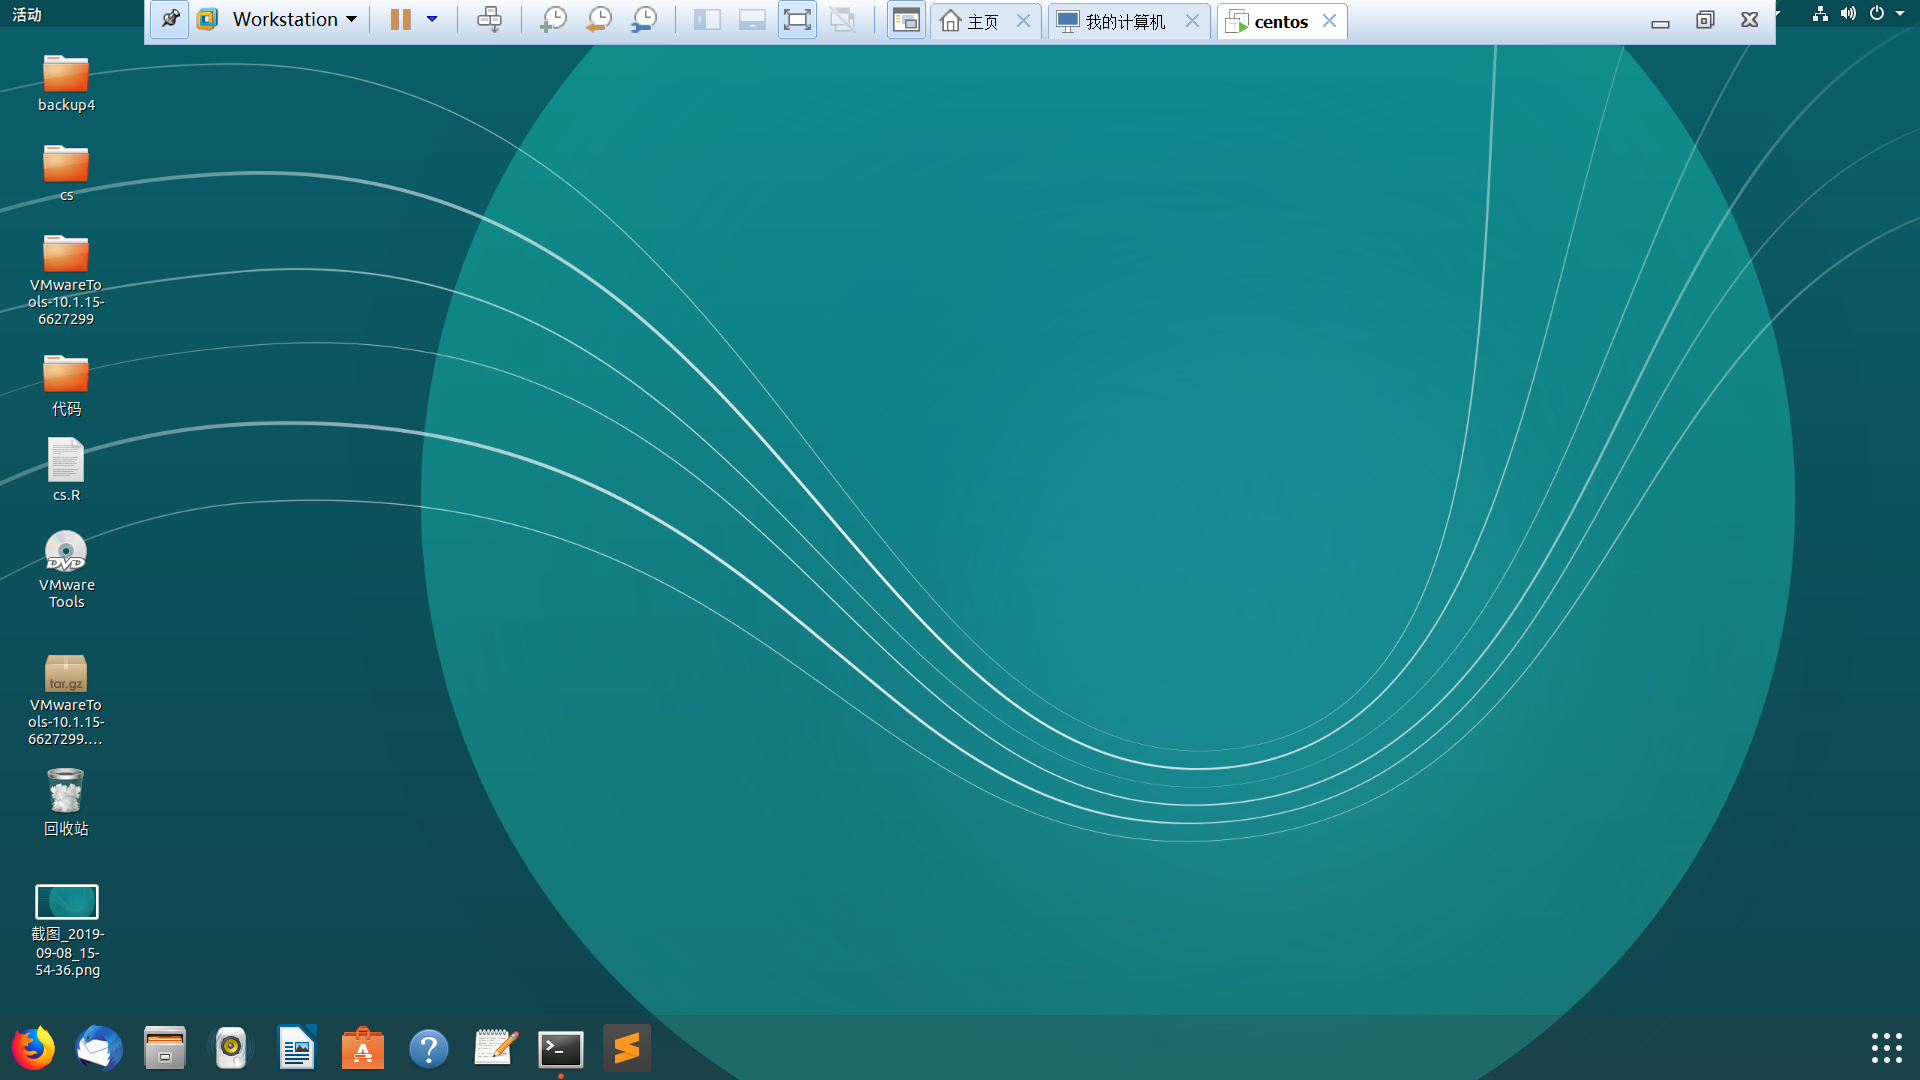Open the power system menu icon
Screen dimensions: 1920x1080
[1877, 14]
